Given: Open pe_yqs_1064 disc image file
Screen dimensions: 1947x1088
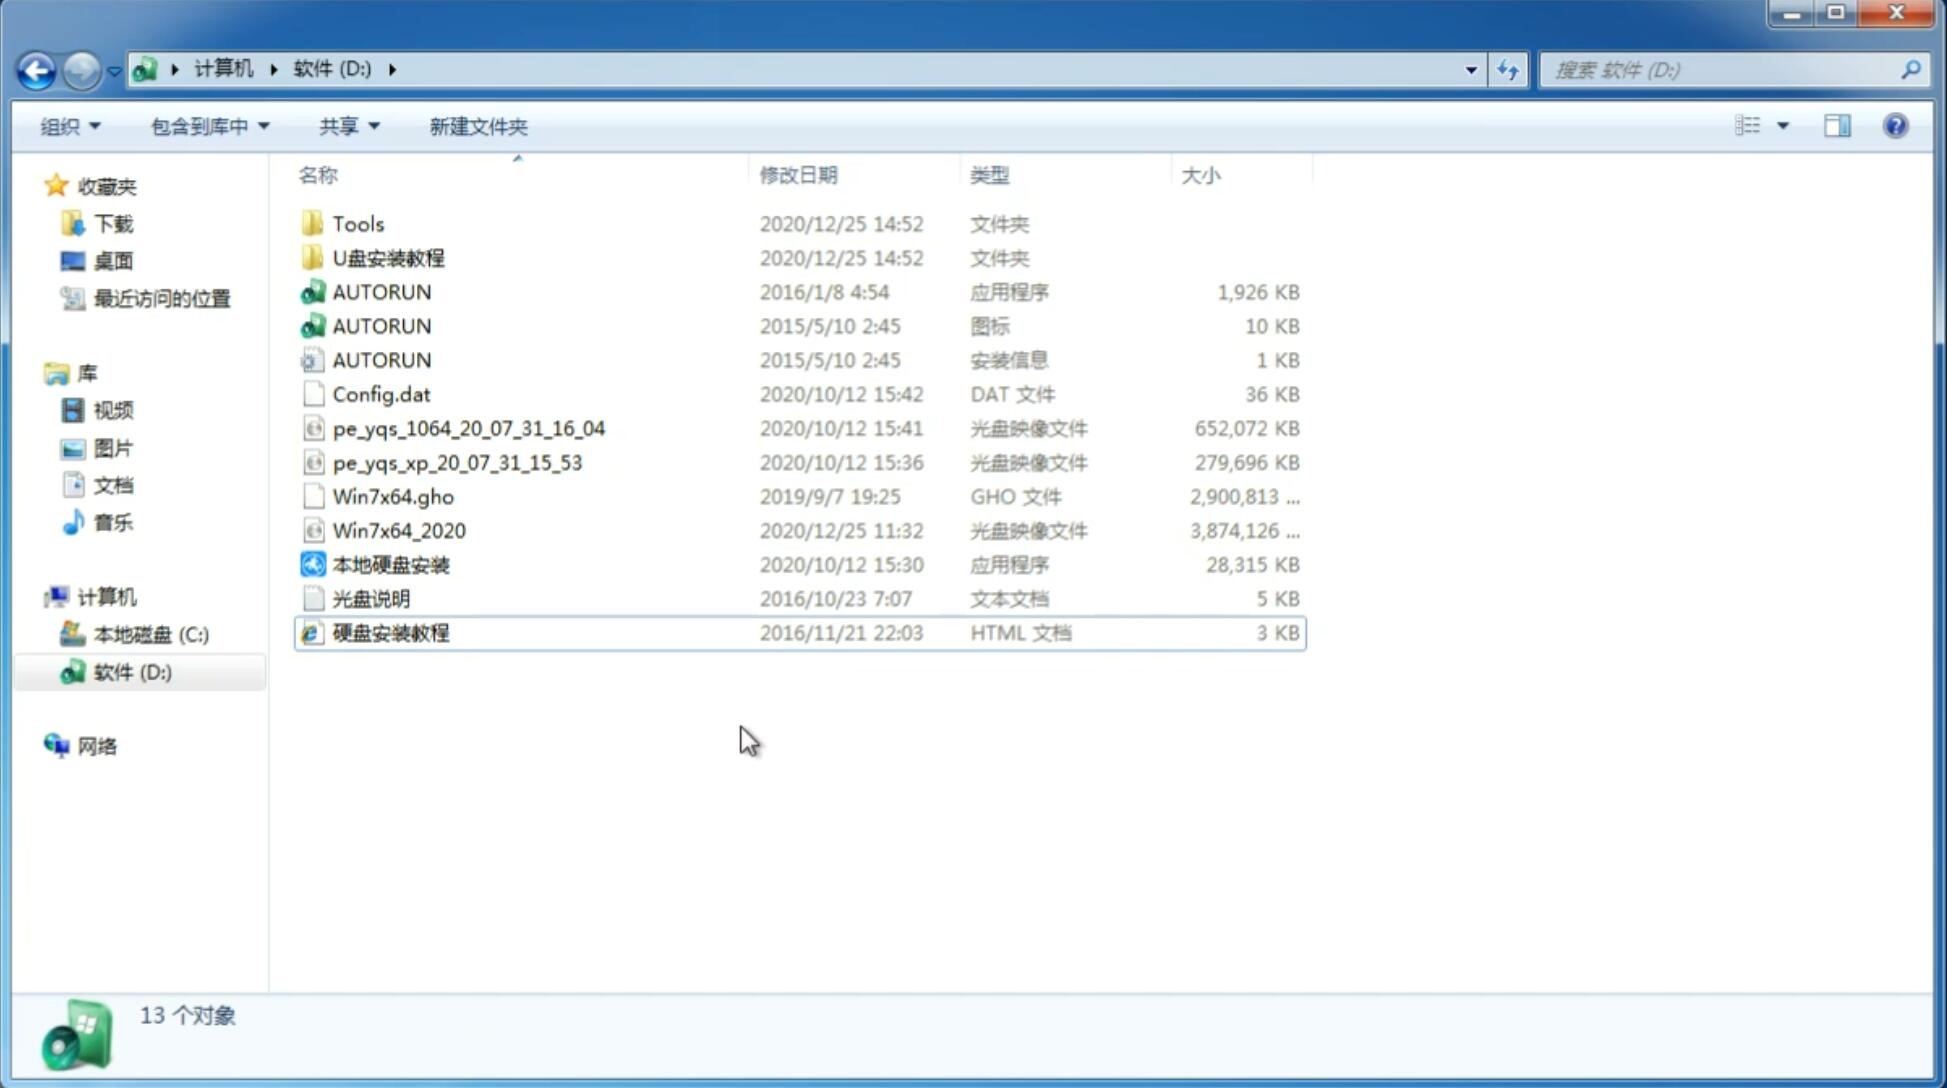Looking at the screenshot, I should click(468, 428).
